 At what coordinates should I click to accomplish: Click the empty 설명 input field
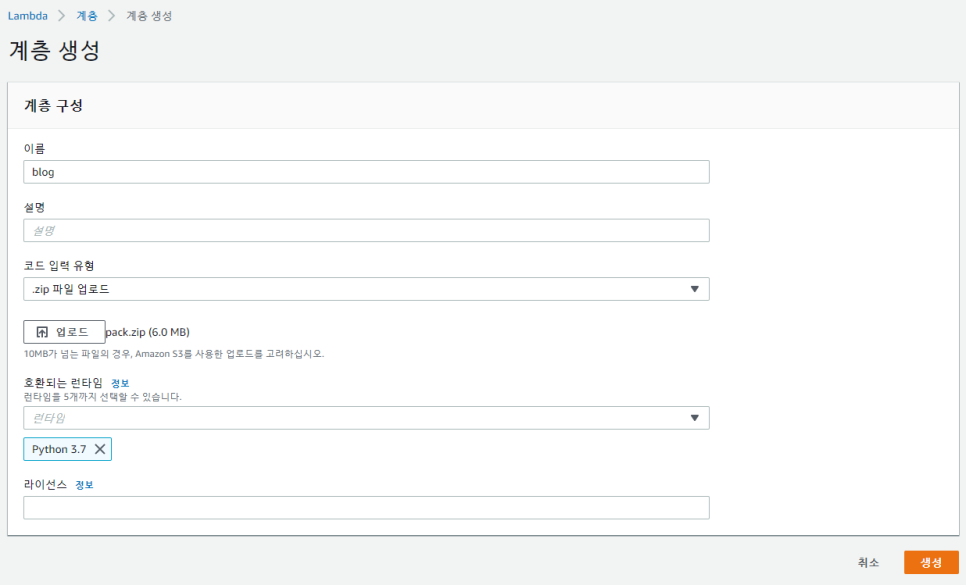coord(367,230)
